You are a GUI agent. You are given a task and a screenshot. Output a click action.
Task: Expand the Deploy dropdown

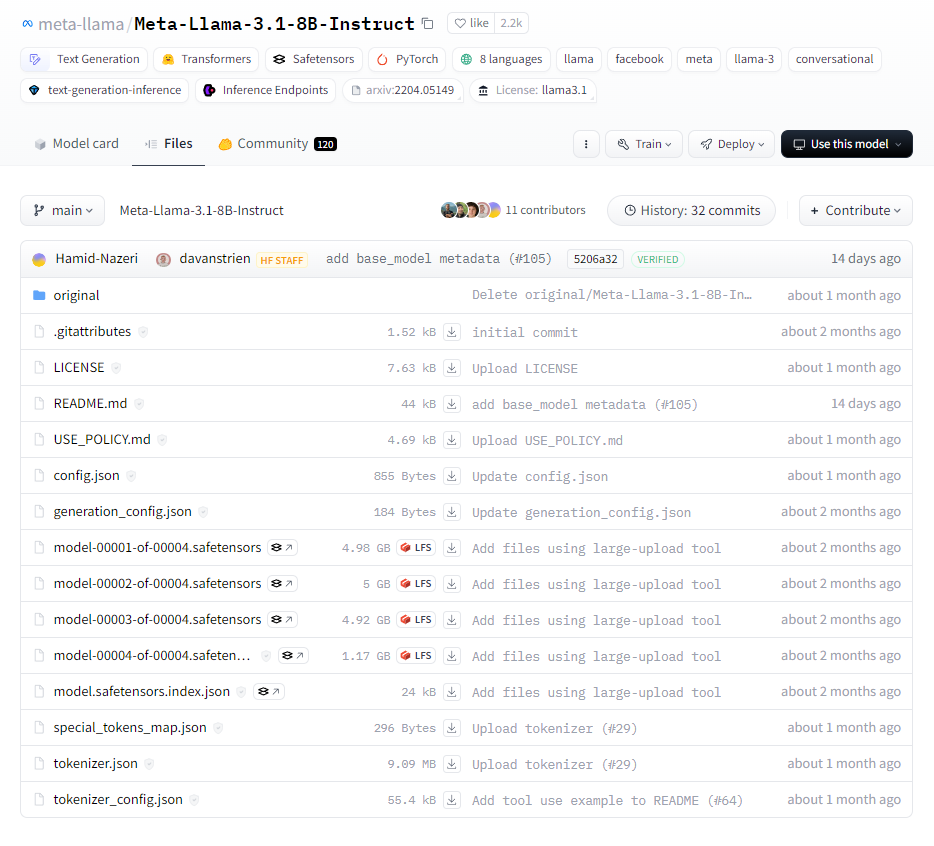731,144
